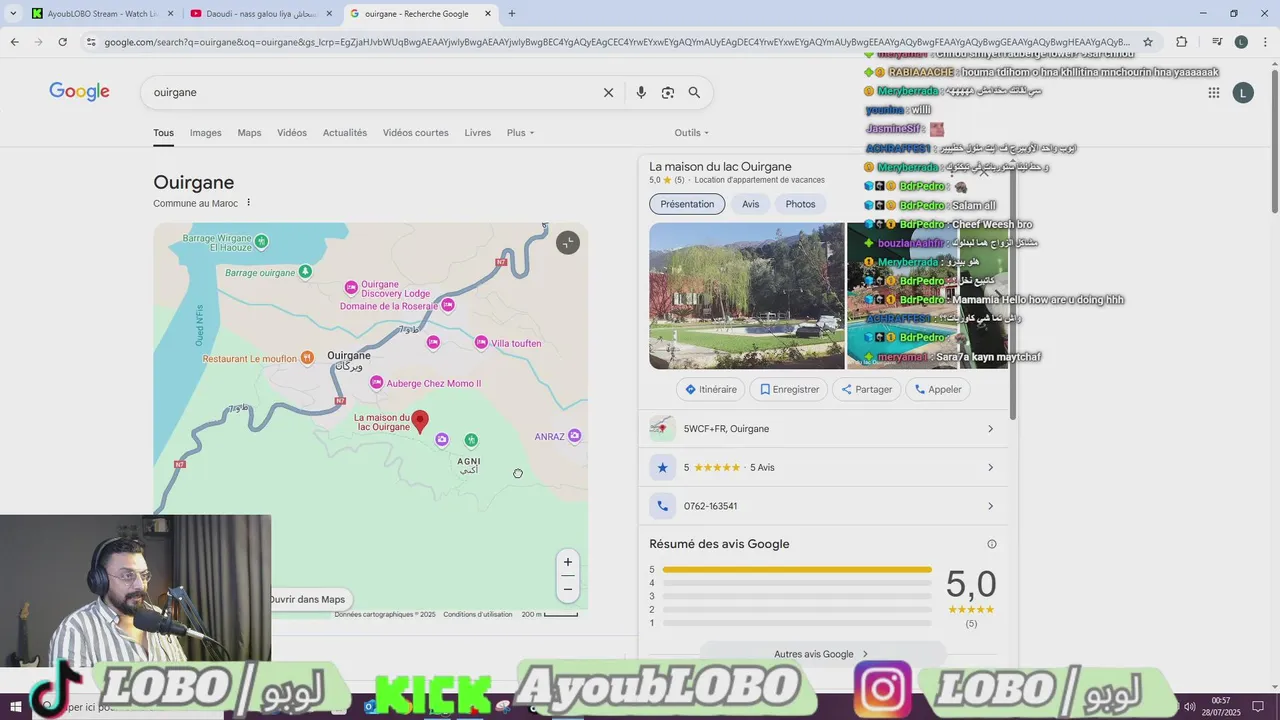Click Ouvrir dans Maps button

[x=308, y=599]
